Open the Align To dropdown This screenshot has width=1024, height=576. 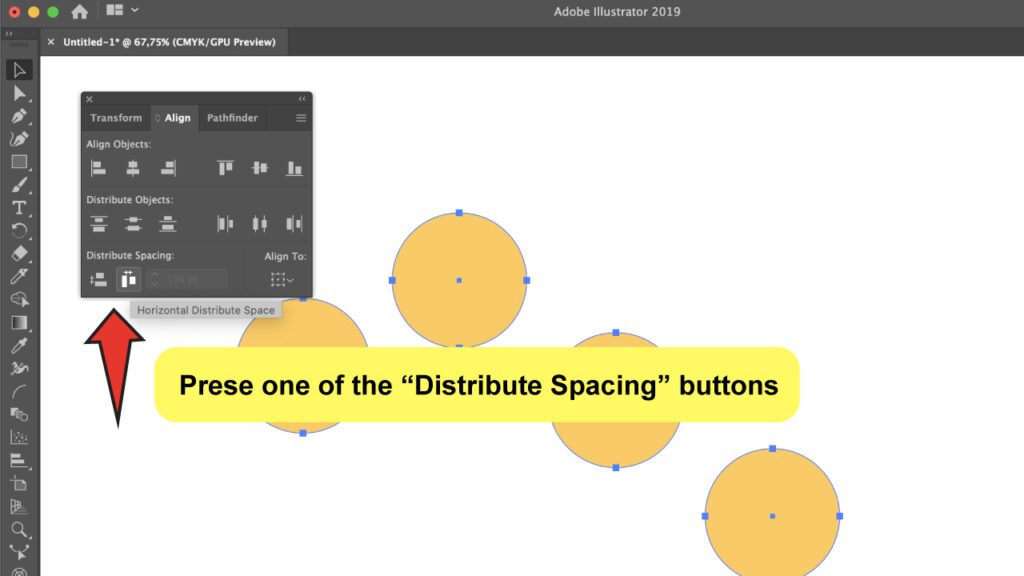(281, 278)
